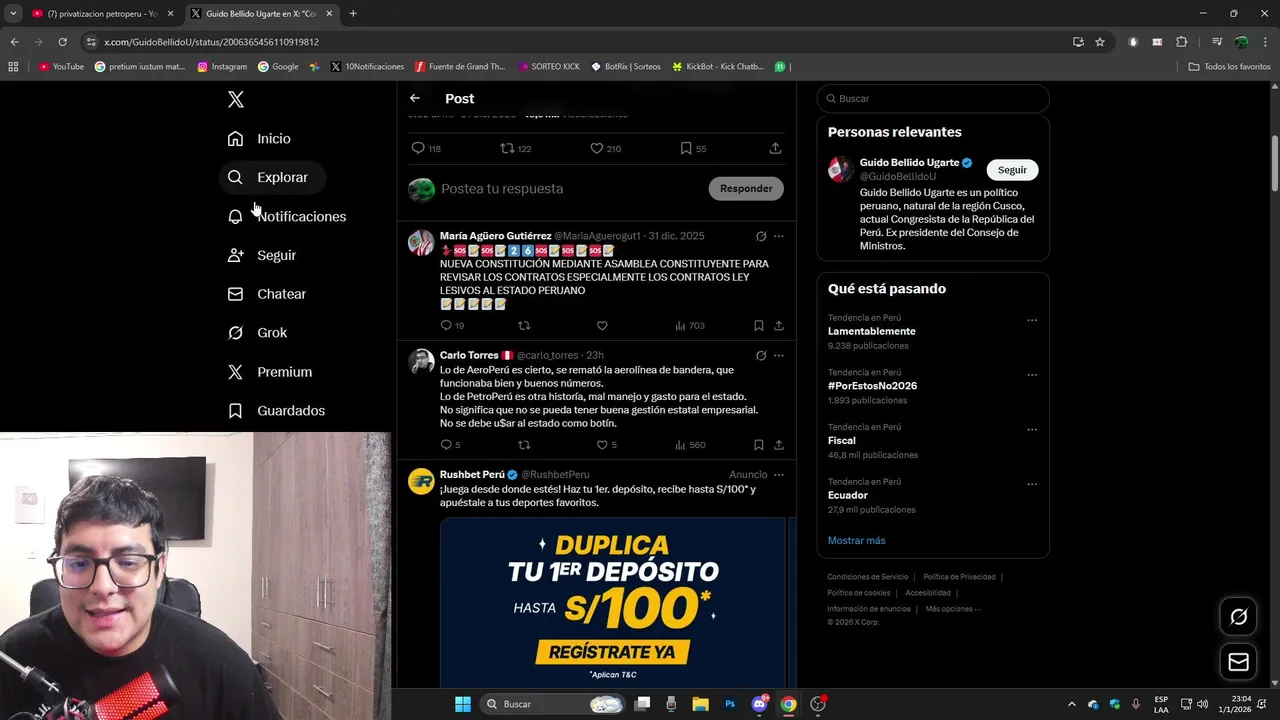The image size is (1280, 720).
Task: Open the YouTube bookmark
Action: pyautogui.click(x=61, y=66)
